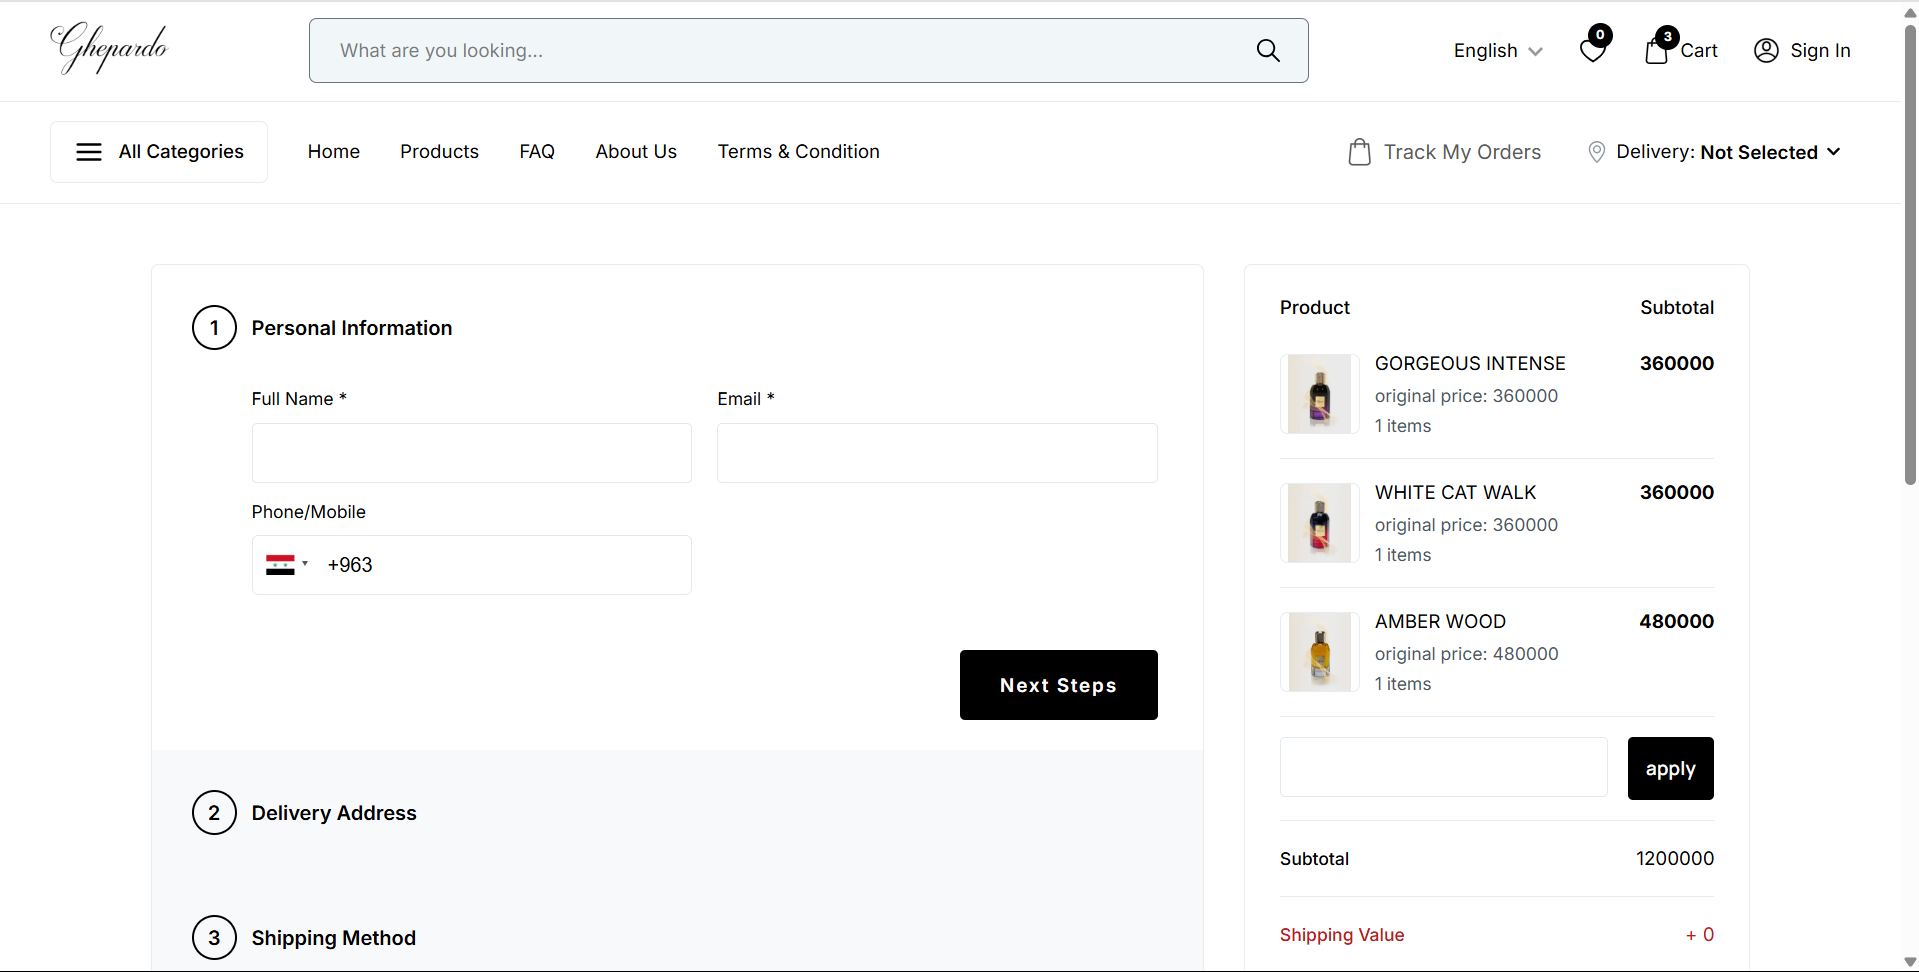Screen dimensions: 1919x972
Task: Focus the coupon code input field
Action: (x=1443, y=767)
